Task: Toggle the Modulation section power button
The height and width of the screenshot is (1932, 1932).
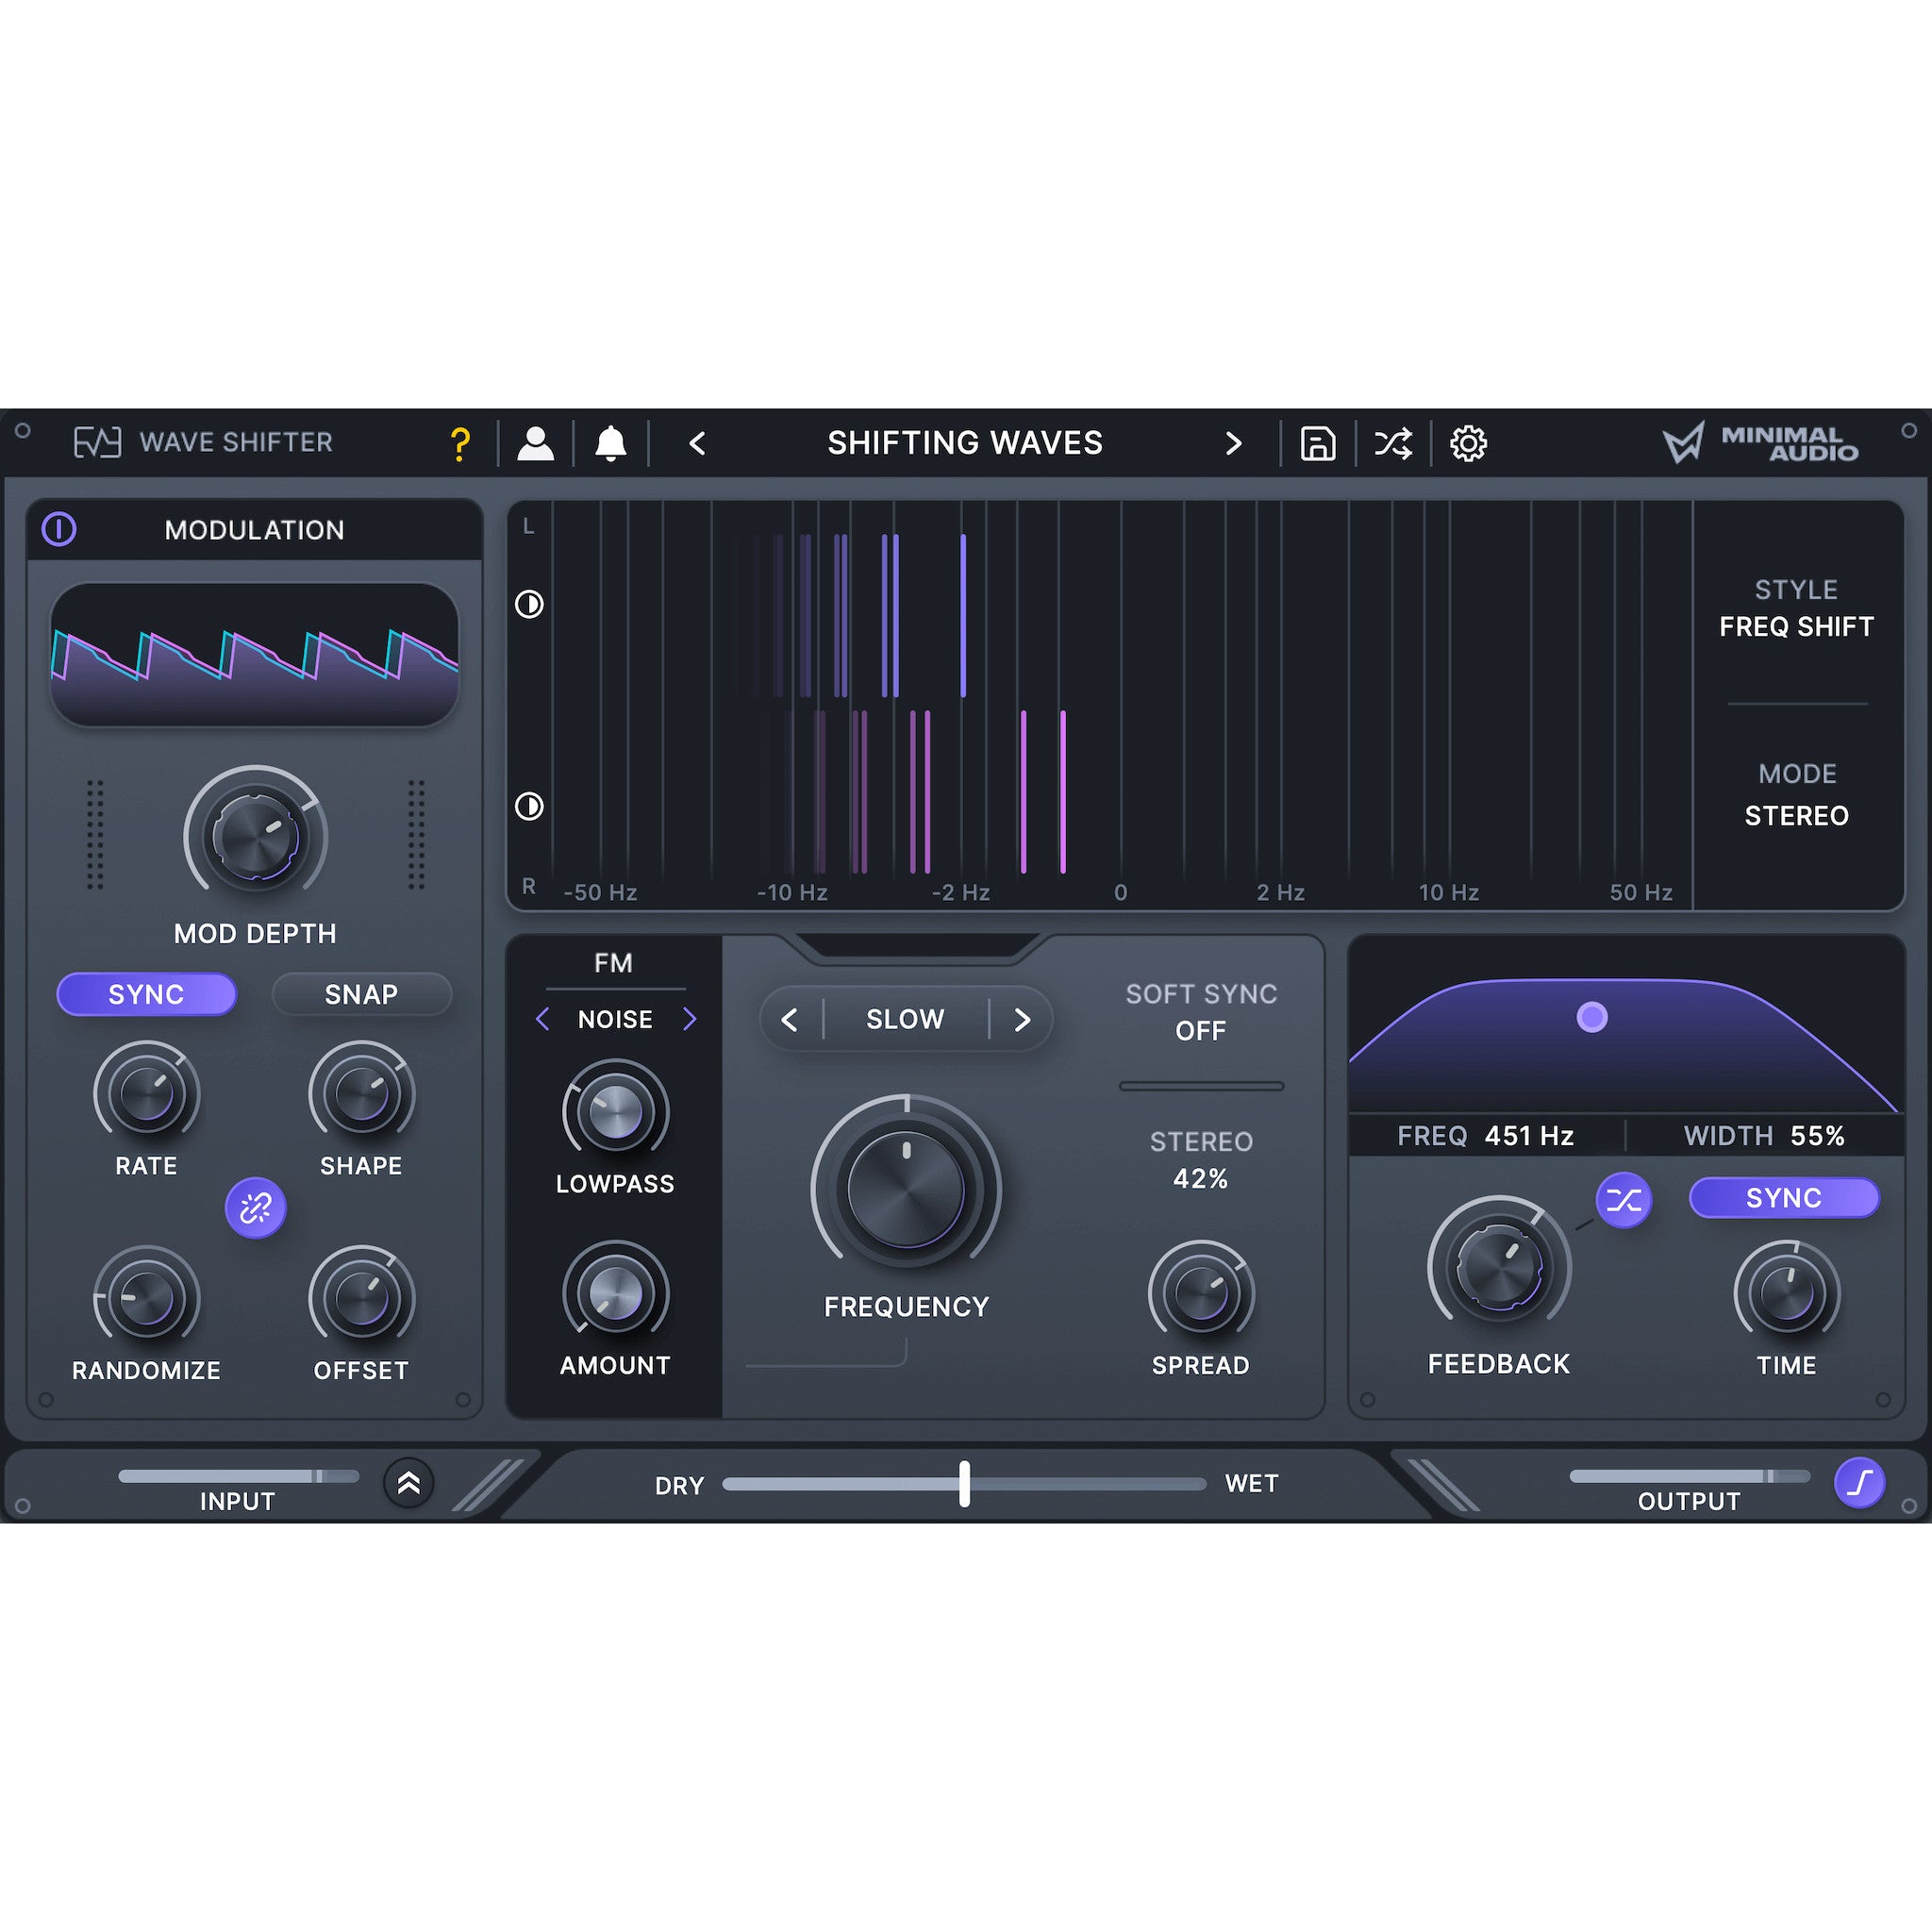Action: [59, 530]
